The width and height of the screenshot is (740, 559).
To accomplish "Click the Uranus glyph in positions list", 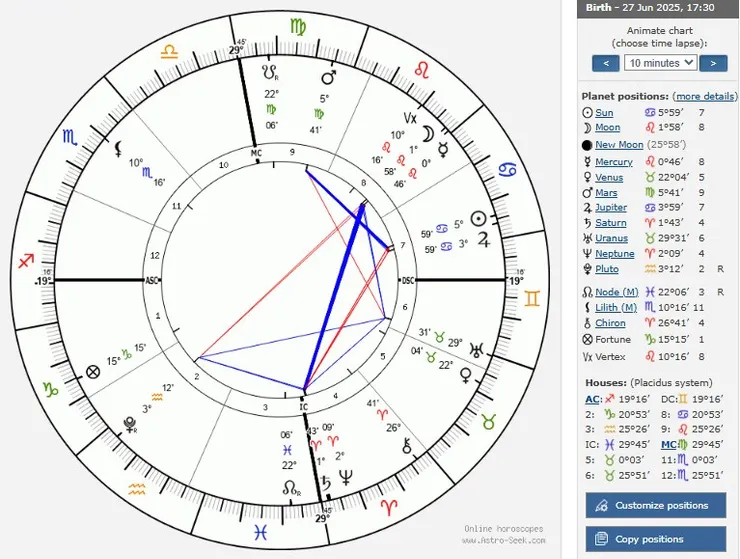I will tap(587, 238).
